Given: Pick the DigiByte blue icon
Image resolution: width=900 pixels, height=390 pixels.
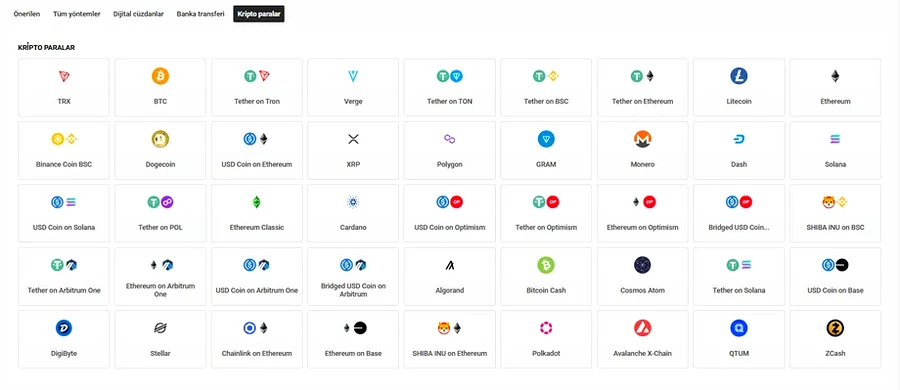Looking at the screenshot, I should click(x=64, y=329).
